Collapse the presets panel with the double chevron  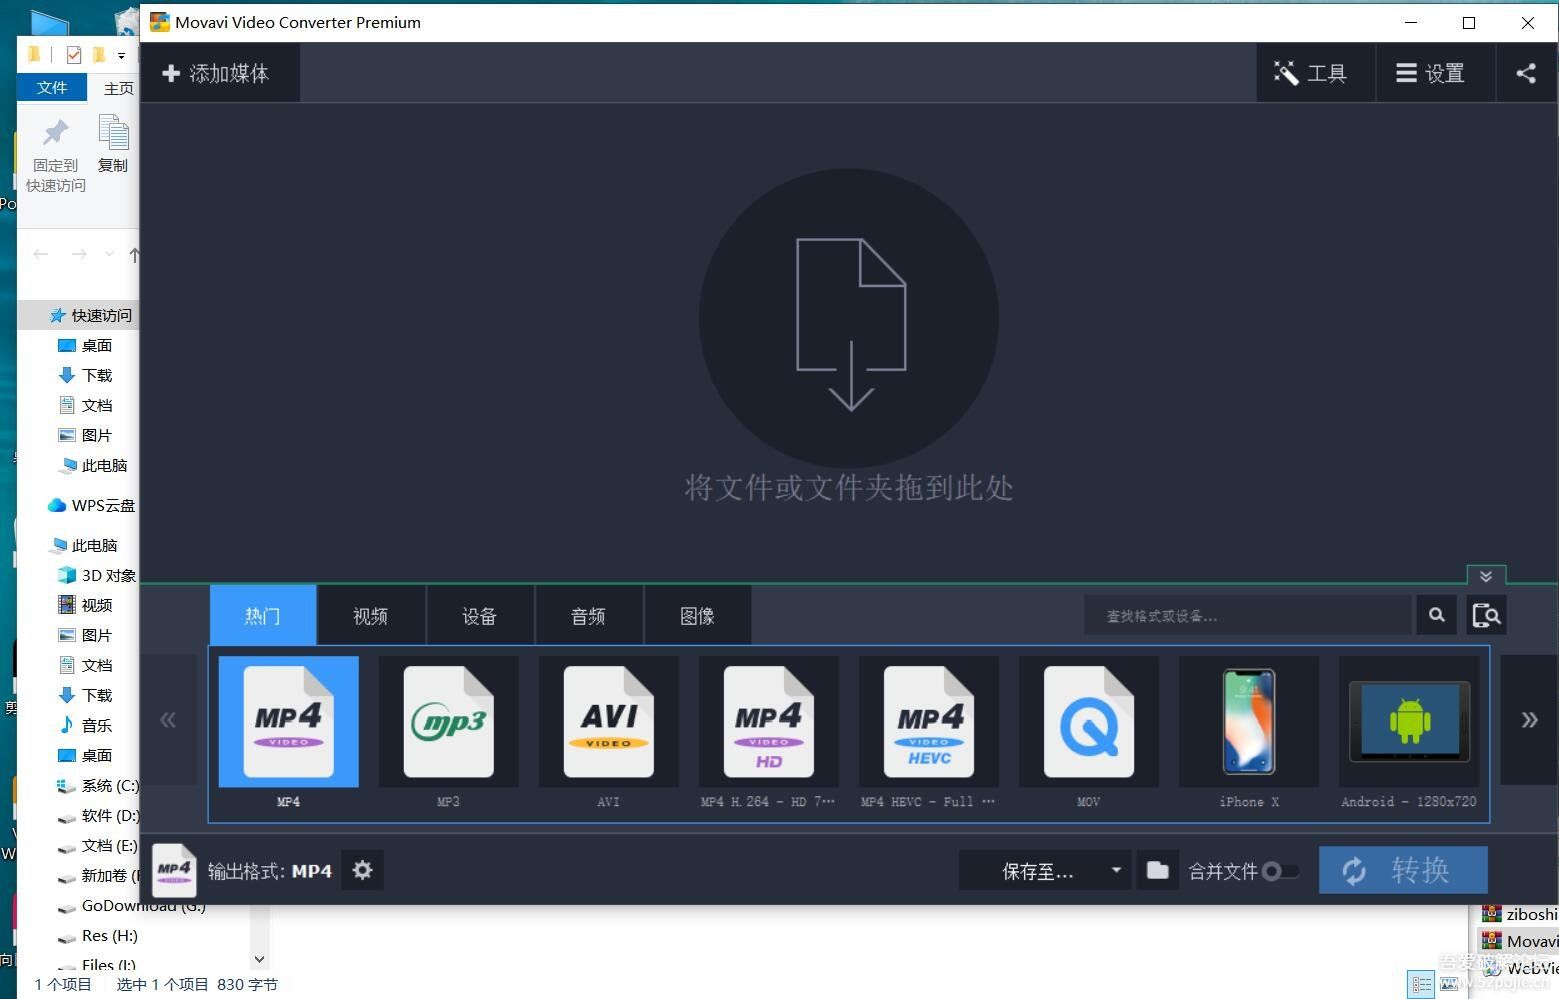pos(1486,576)
